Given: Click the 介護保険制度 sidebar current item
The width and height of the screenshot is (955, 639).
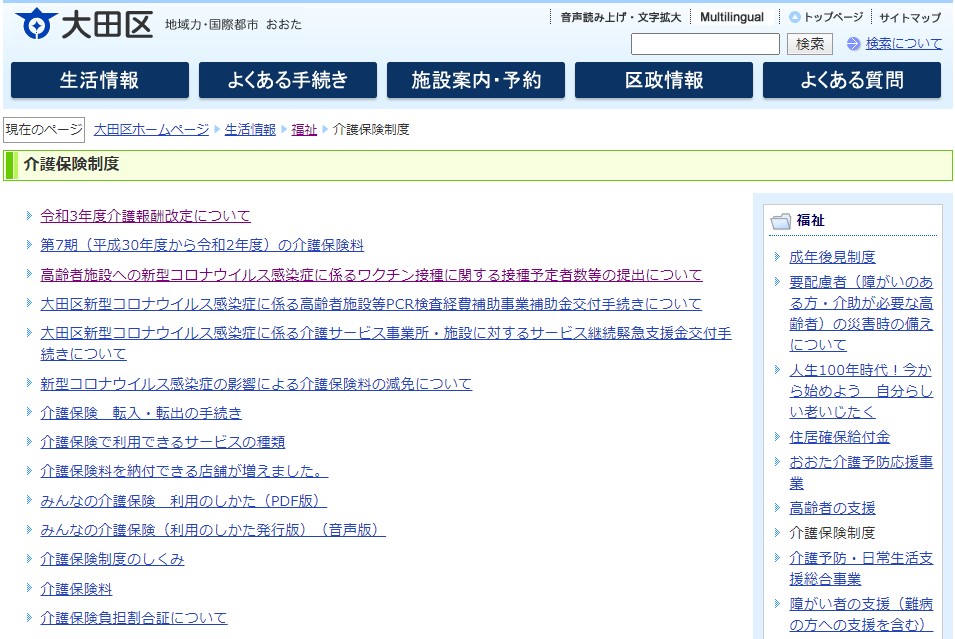Looking at the screenshot, I should point(832,533).
